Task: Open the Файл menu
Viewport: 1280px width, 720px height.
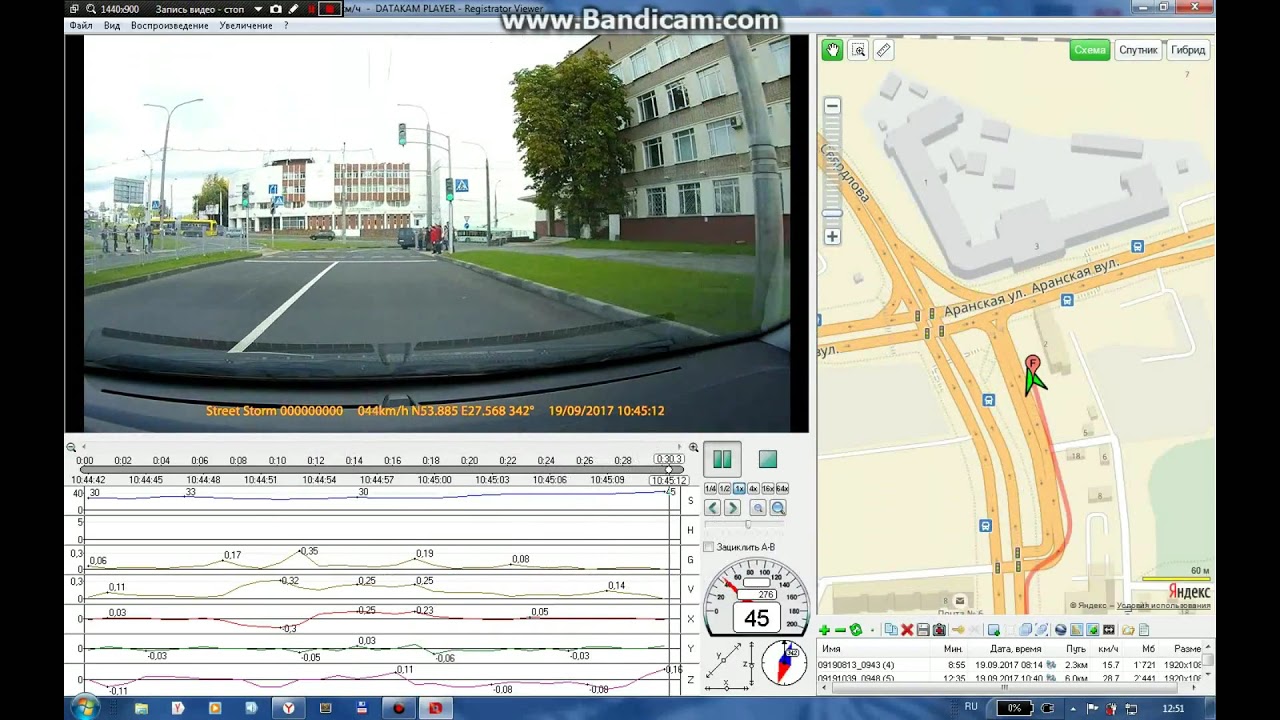Action: point(81,25)
